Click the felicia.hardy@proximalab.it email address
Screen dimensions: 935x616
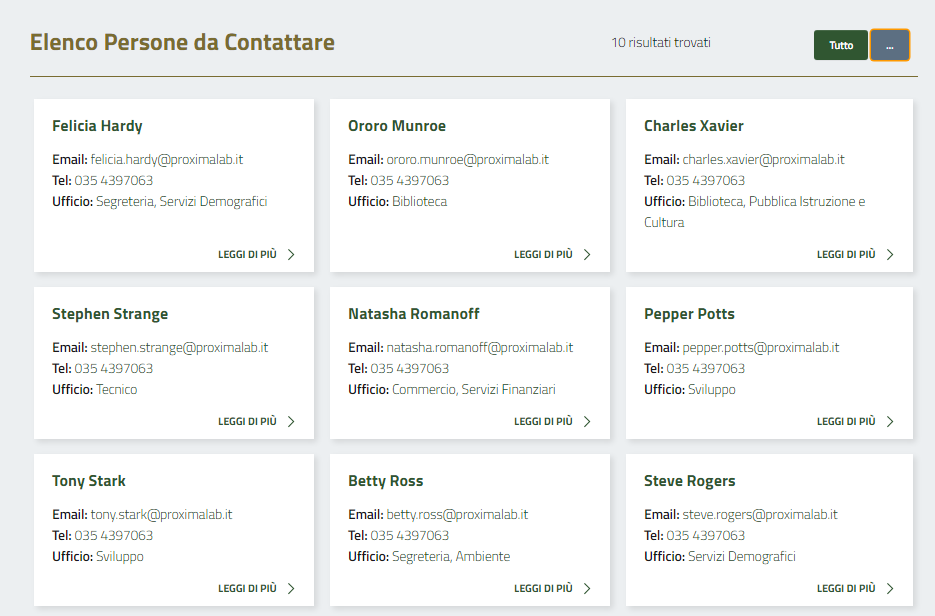pyautogui.click(x=167, y=160)
